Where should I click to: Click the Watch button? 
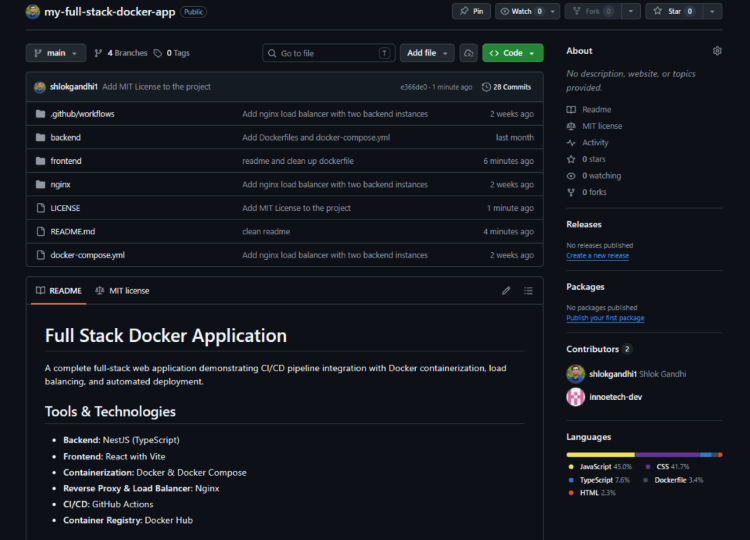click(x=521, y=11)
